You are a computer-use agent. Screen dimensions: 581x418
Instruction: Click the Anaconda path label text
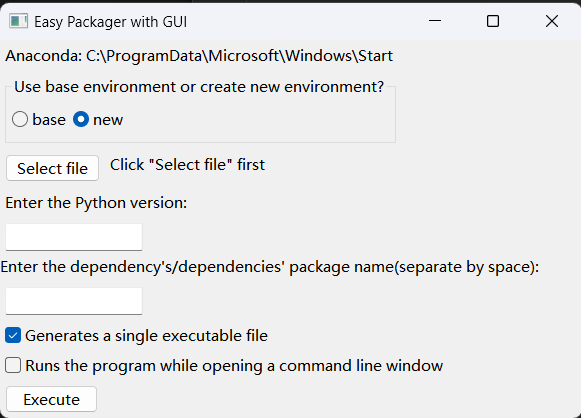point(199,56)
